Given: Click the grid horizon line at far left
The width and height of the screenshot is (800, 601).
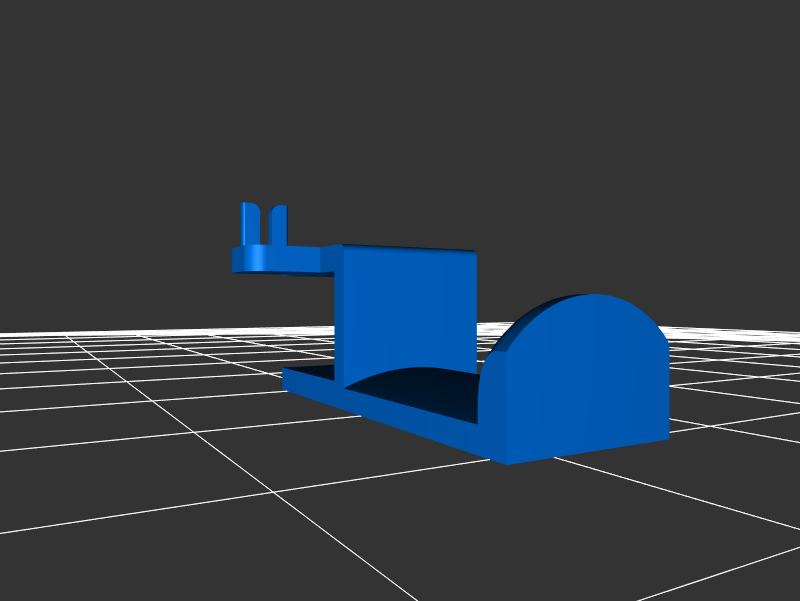Looking at the screenshot, I should [x=20, y=333].
